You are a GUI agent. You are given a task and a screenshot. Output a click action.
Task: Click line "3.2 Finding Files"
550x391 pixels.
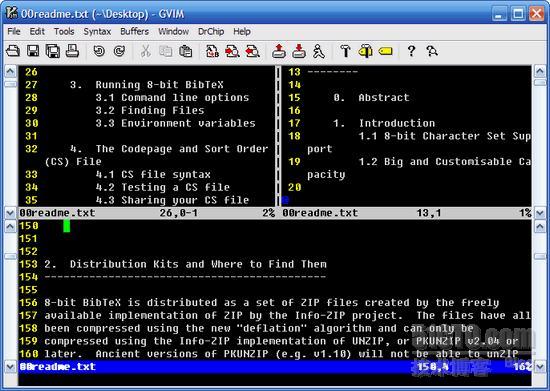(150, 110)
